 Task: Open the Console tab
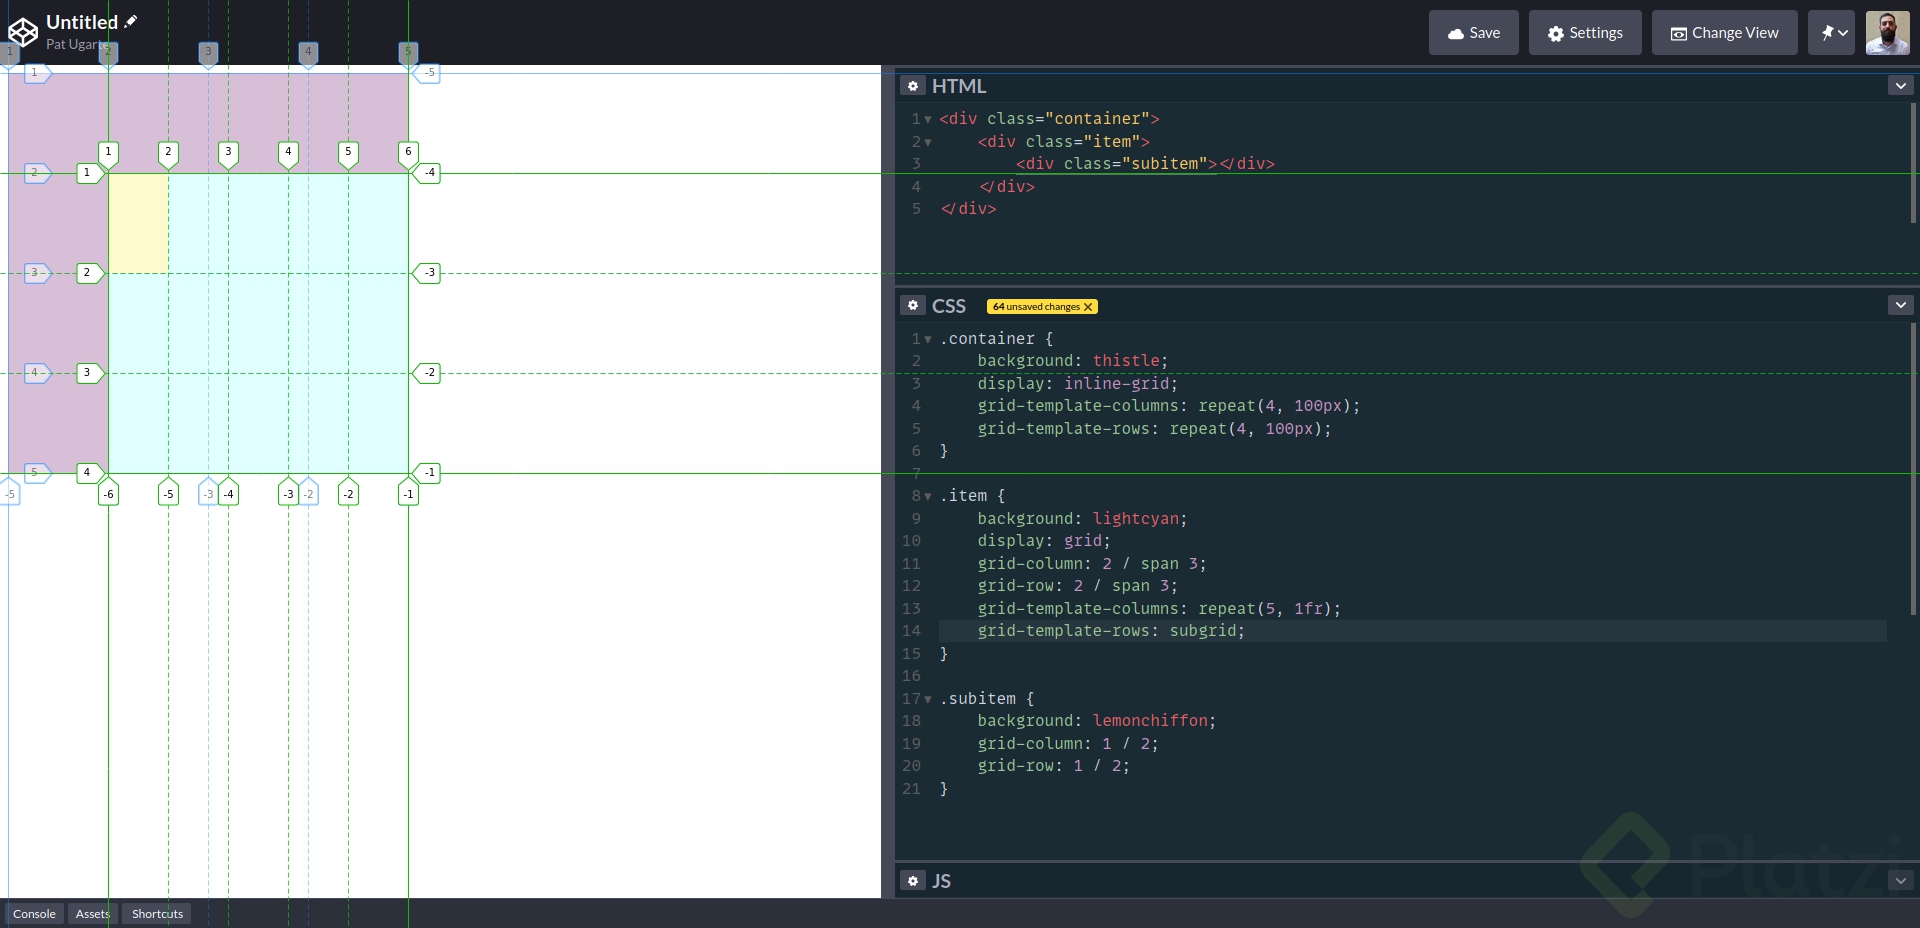(34, 913)
